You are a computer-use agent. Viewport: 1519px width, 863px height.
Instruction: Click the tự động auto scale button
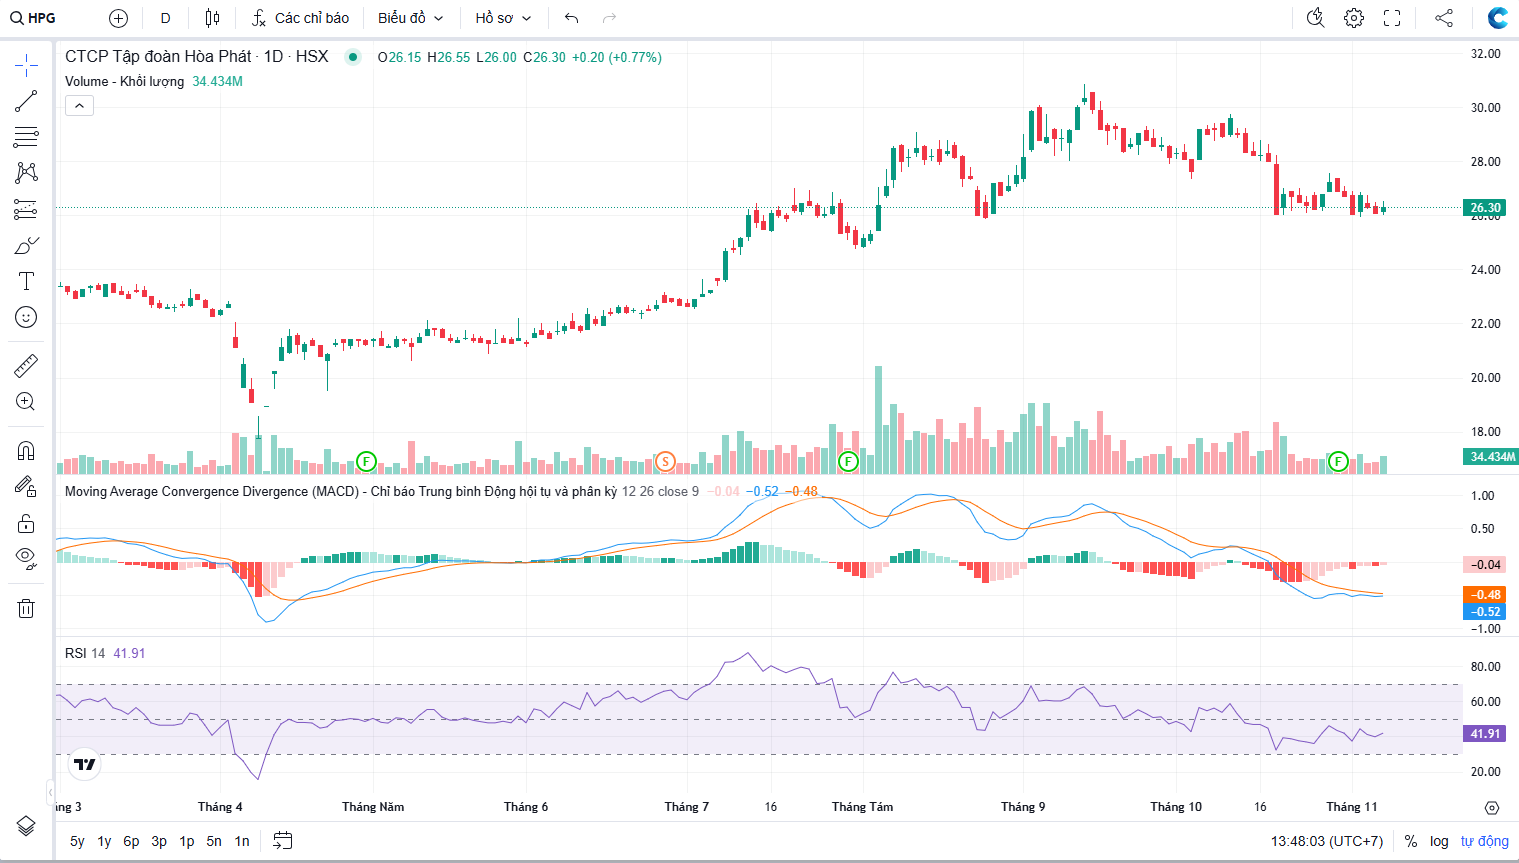1484,841
